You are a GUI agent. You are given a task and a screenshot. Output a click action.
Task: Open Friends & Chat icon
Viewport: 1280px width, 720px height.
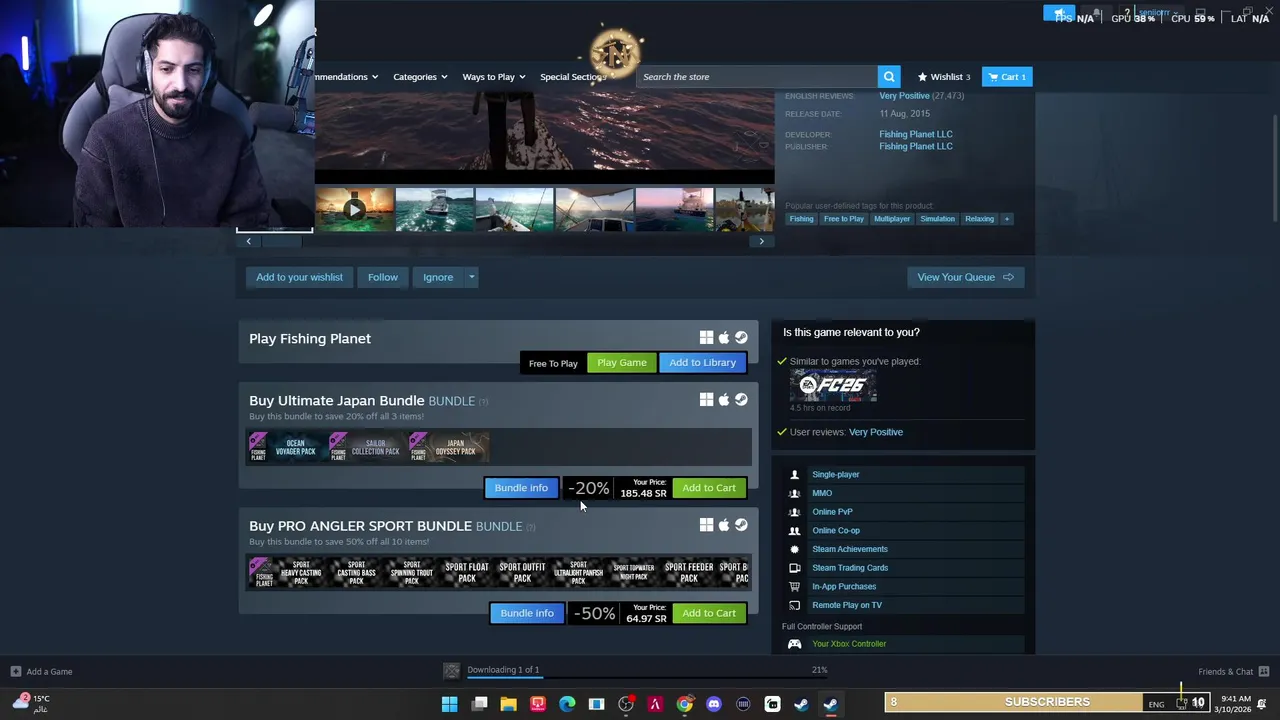click(1263, 671)
